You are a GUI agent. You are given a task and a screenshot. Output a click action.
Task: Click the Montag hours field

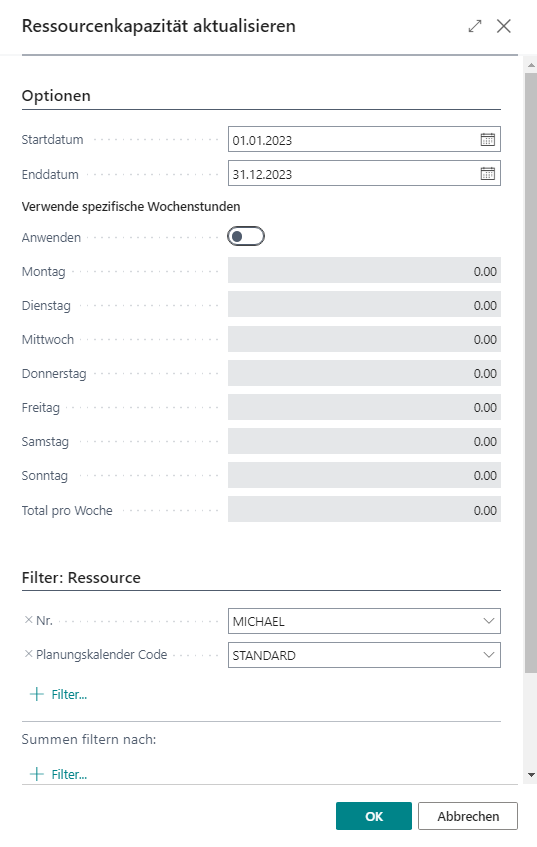[364, 270]
